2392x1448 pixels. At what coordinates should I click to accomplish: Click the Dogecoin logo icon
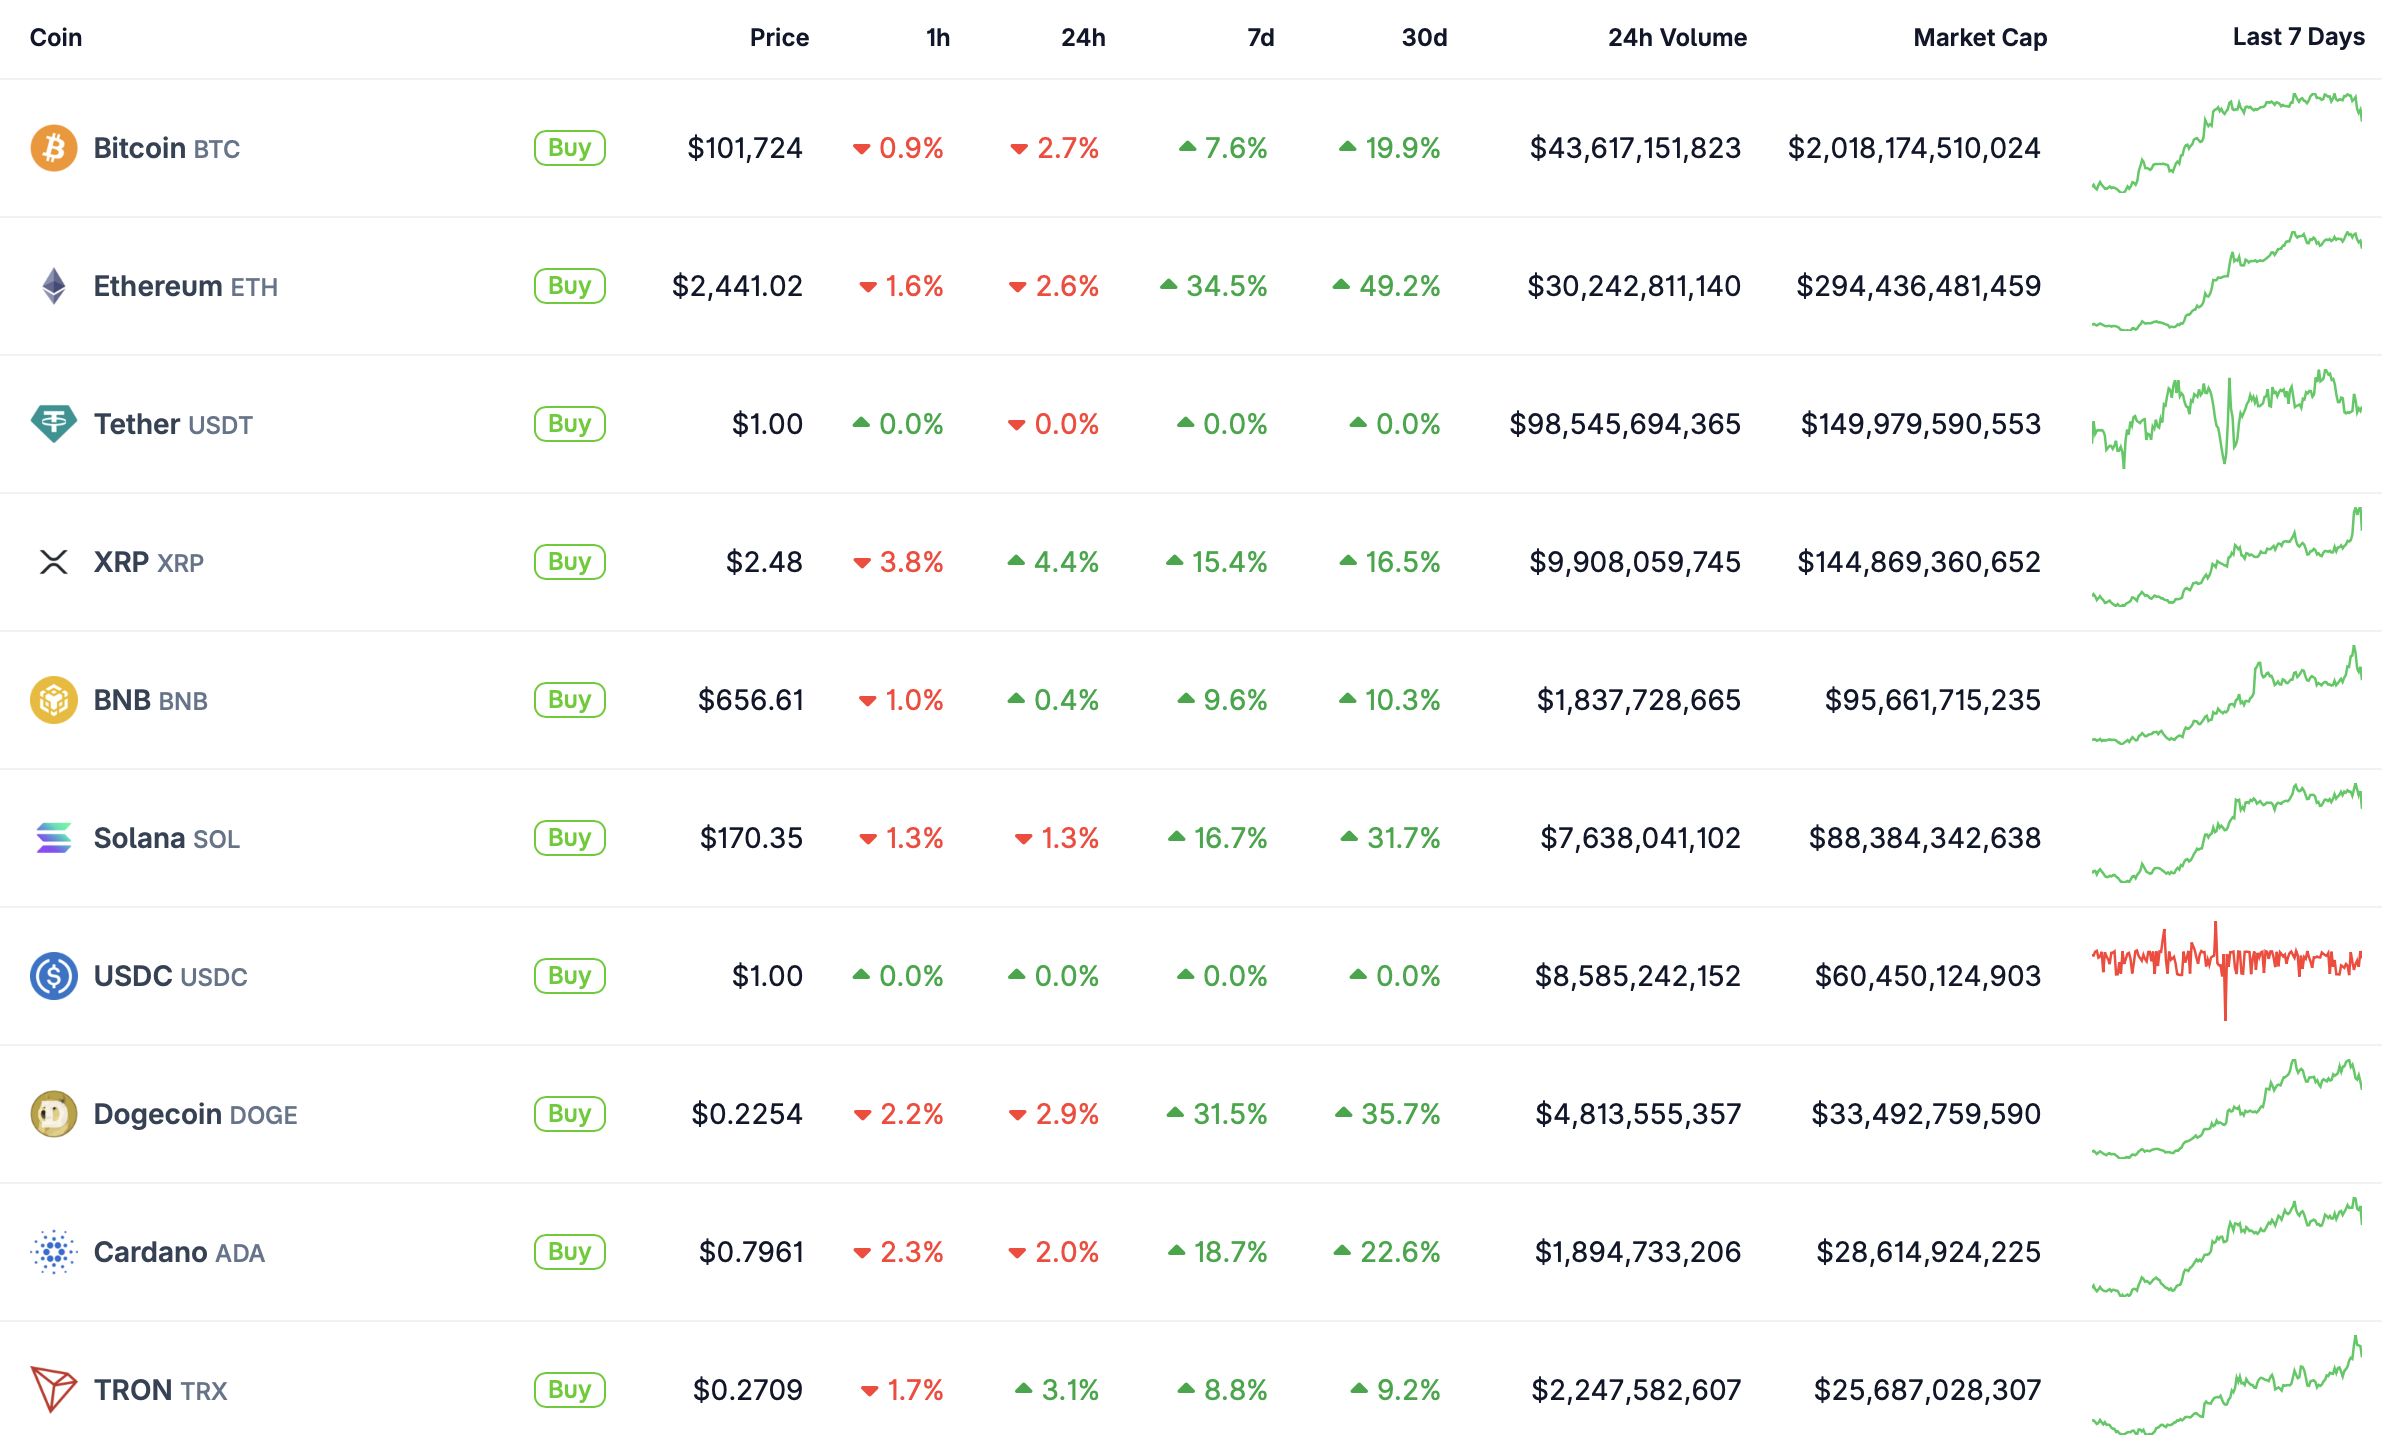click(54, 1114)
